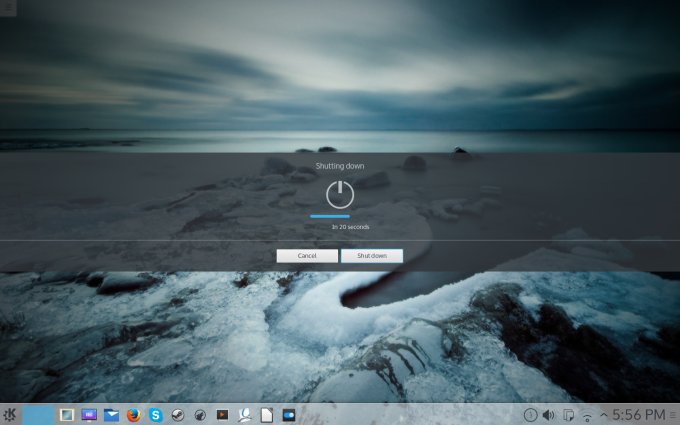Open the blank document LibreOffice icon
Viewport: 680px width, 425px height.
coord(267,415)
